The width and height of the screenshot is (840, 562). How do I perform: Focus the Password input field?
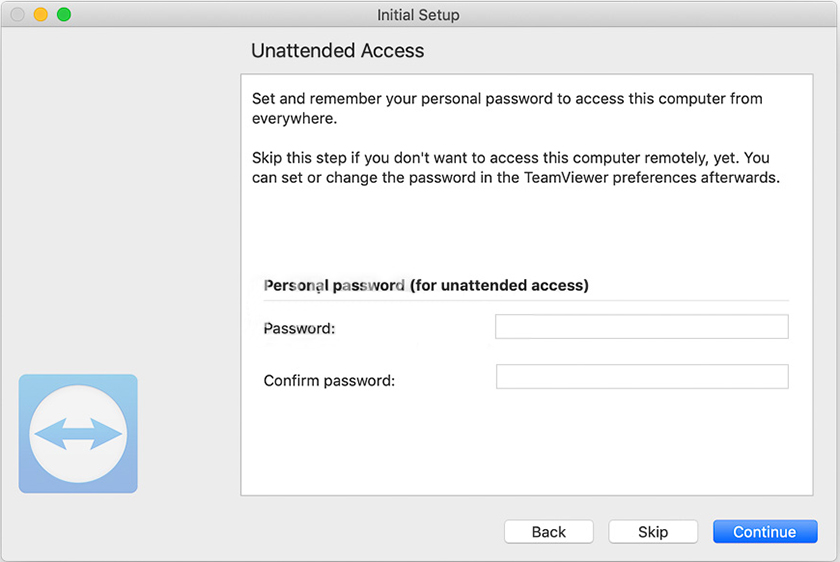[x=641, y=327]
